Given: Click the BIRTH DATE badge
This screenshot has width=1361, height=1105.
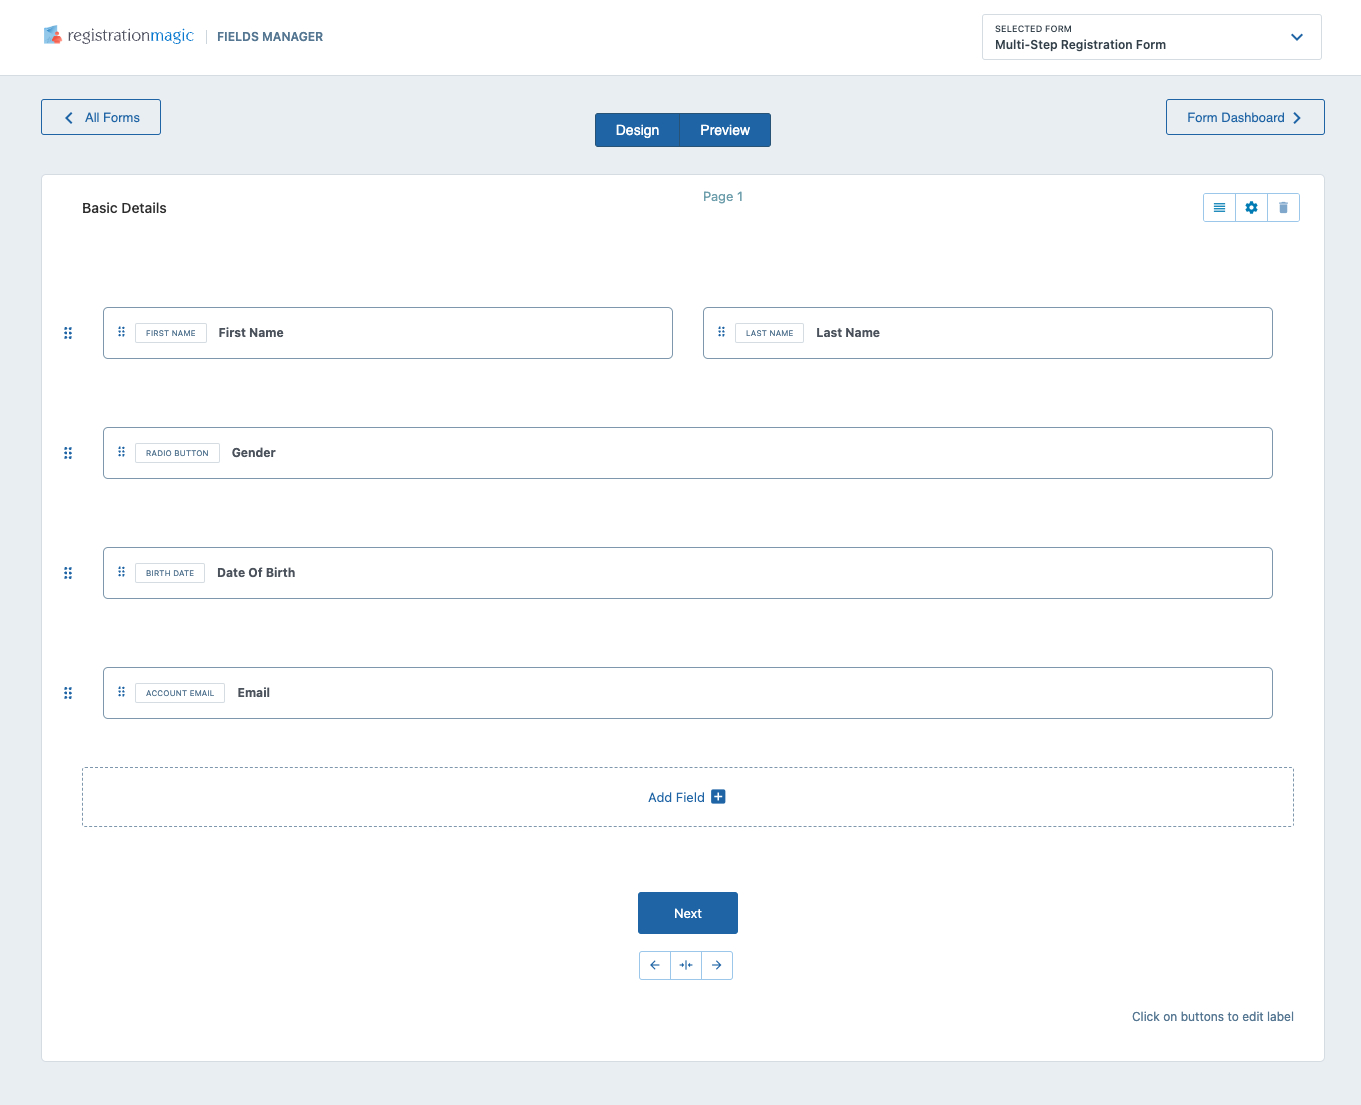Looking at the screenshot, I should coord(169,572).
